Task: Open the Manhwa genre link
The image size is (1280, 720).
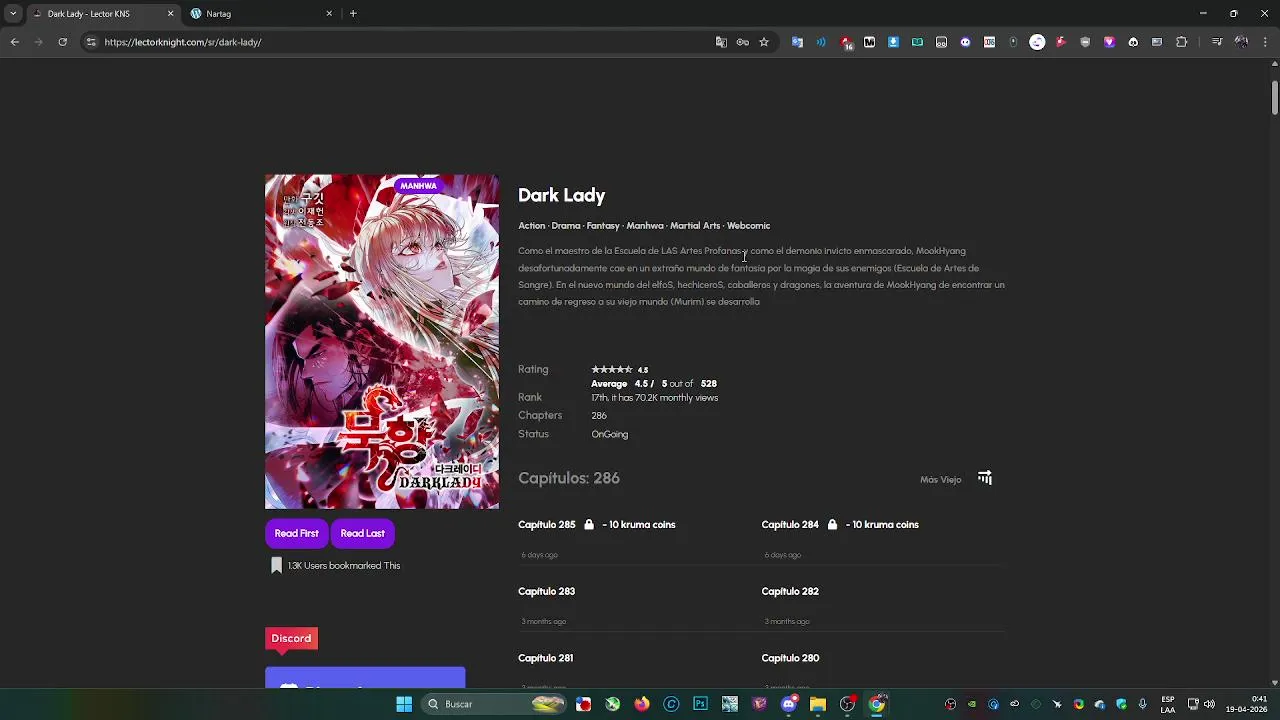Action: [x=645, y=226]
